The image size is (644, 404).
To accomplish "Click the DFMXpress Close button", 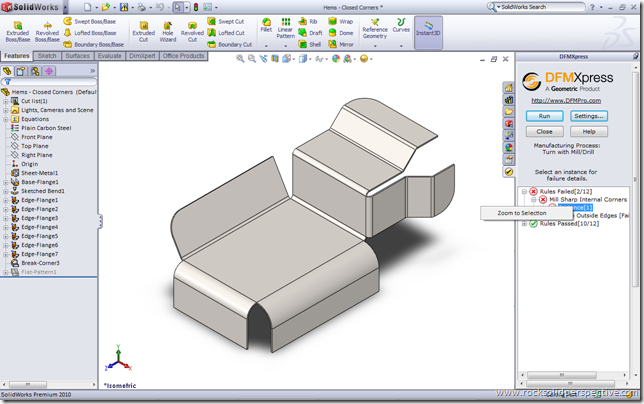I will pos(544,132).
